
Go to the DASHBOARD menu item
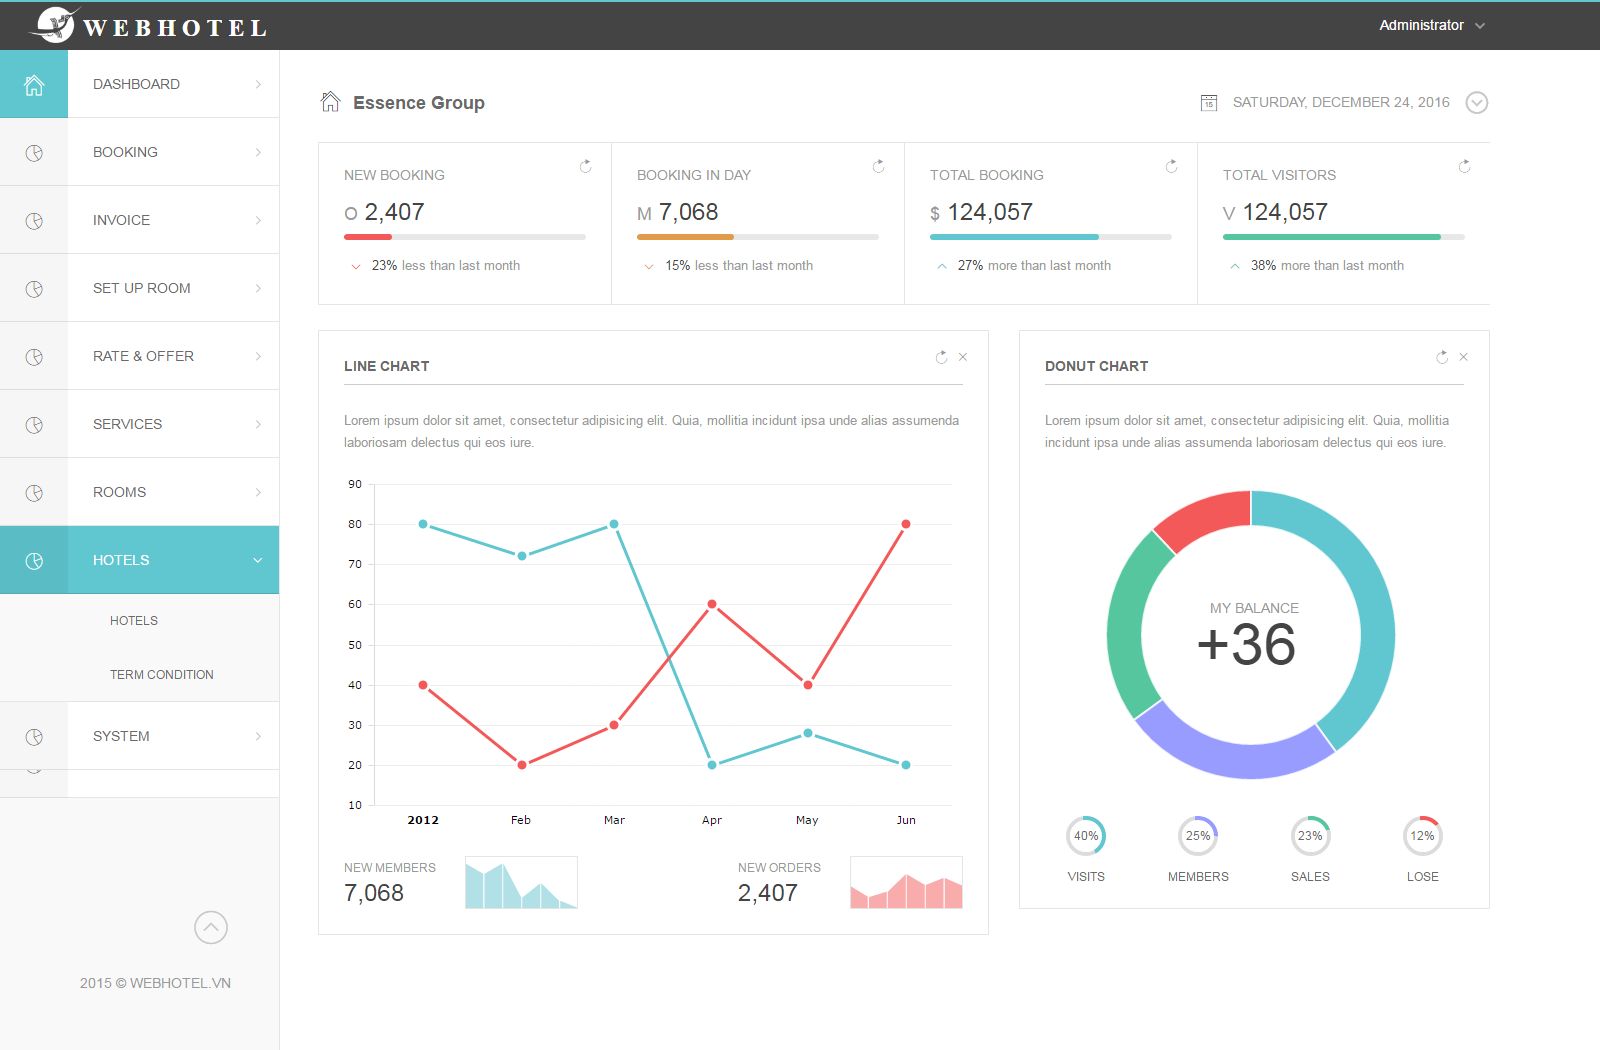pos(136,84)
